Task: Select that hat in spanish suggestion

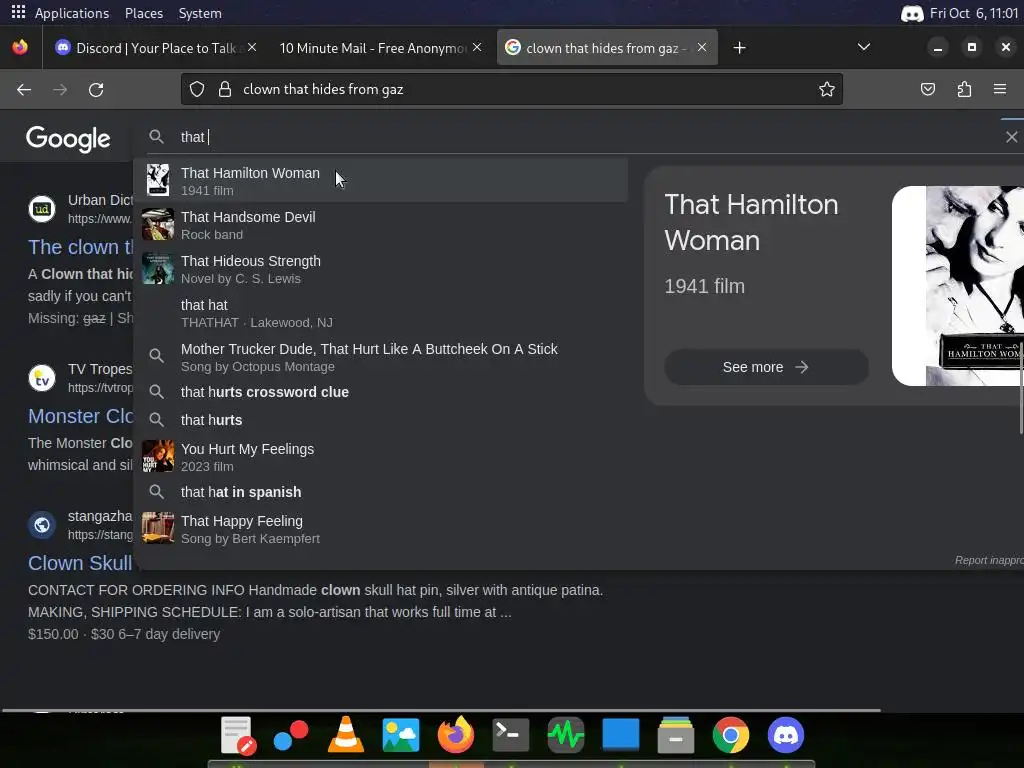Action: [x=381, y=492]
